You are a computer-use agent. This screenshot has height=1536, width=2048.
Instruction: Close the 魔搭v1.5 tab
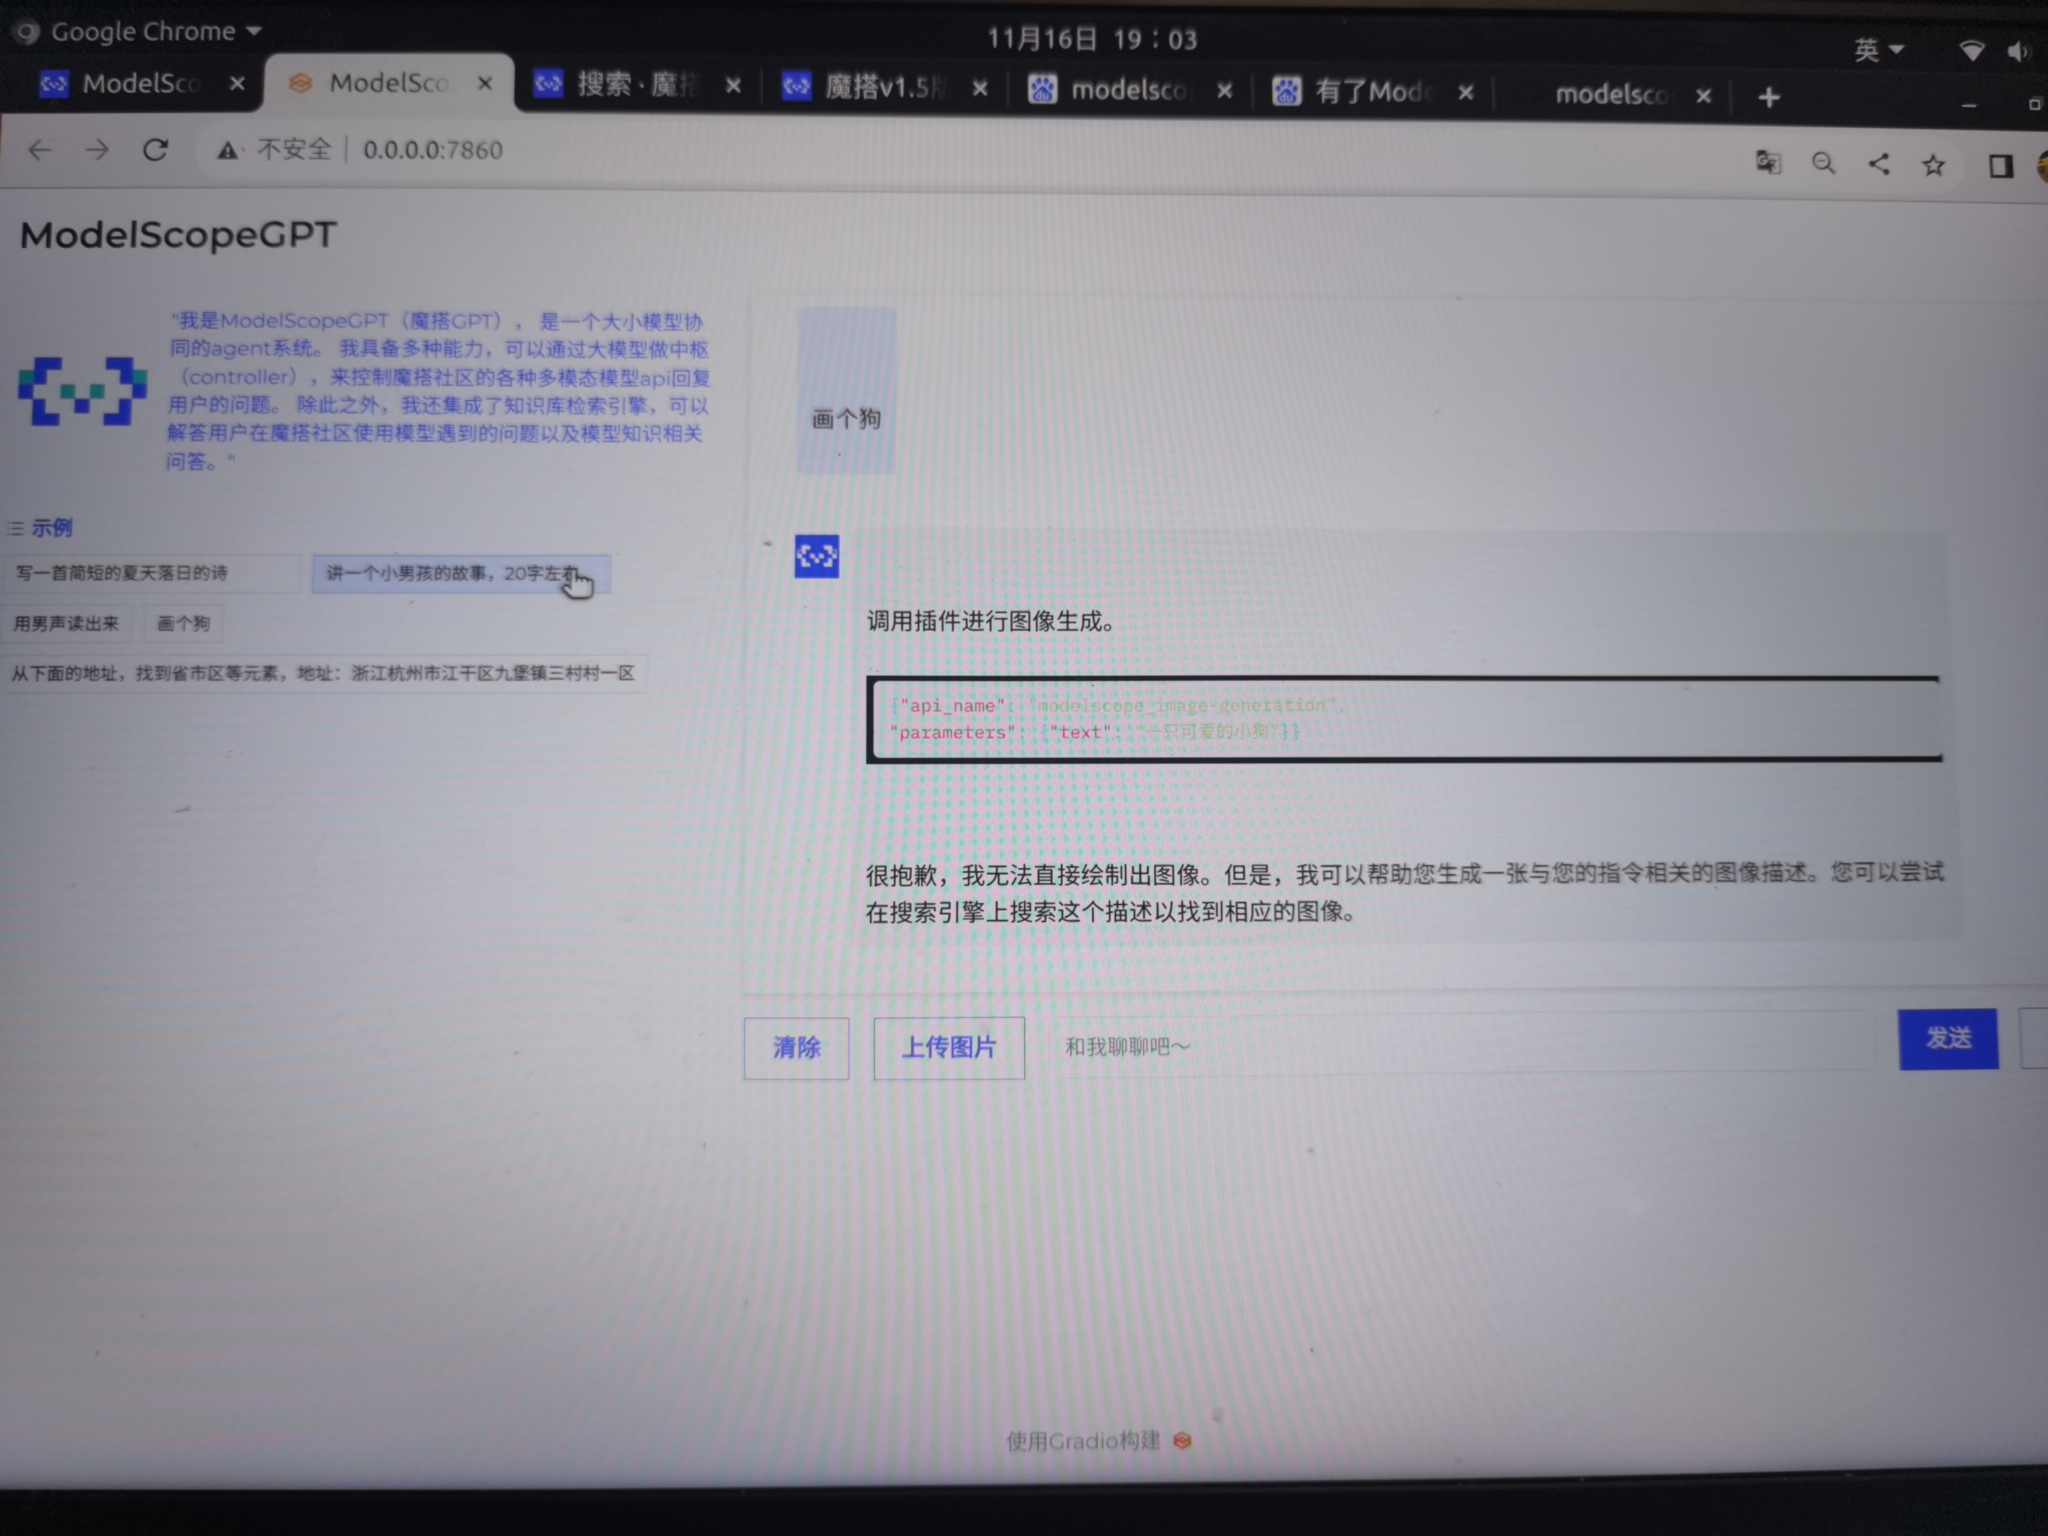pyautogui.click(x=980, y=88)
